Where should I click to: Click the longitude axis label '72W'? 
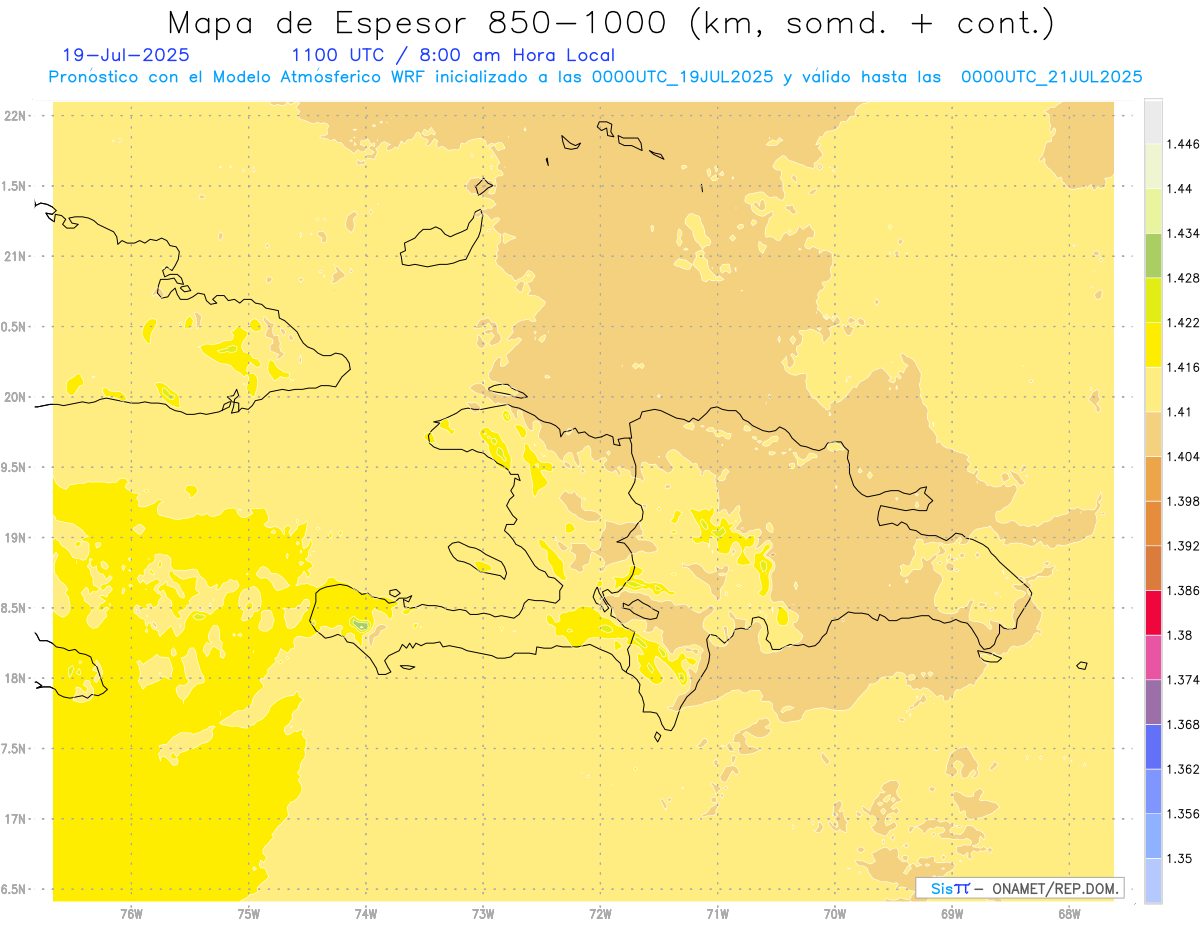tap(600, 913)
